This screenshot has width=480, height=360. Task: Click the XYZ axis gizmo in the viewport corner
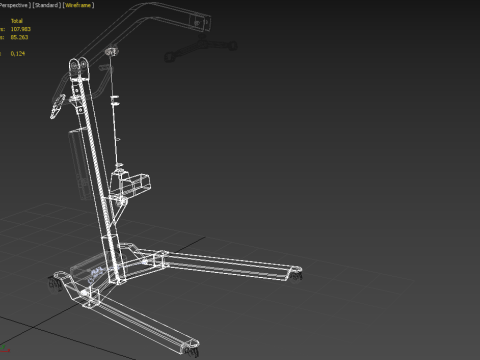(5, 349)
